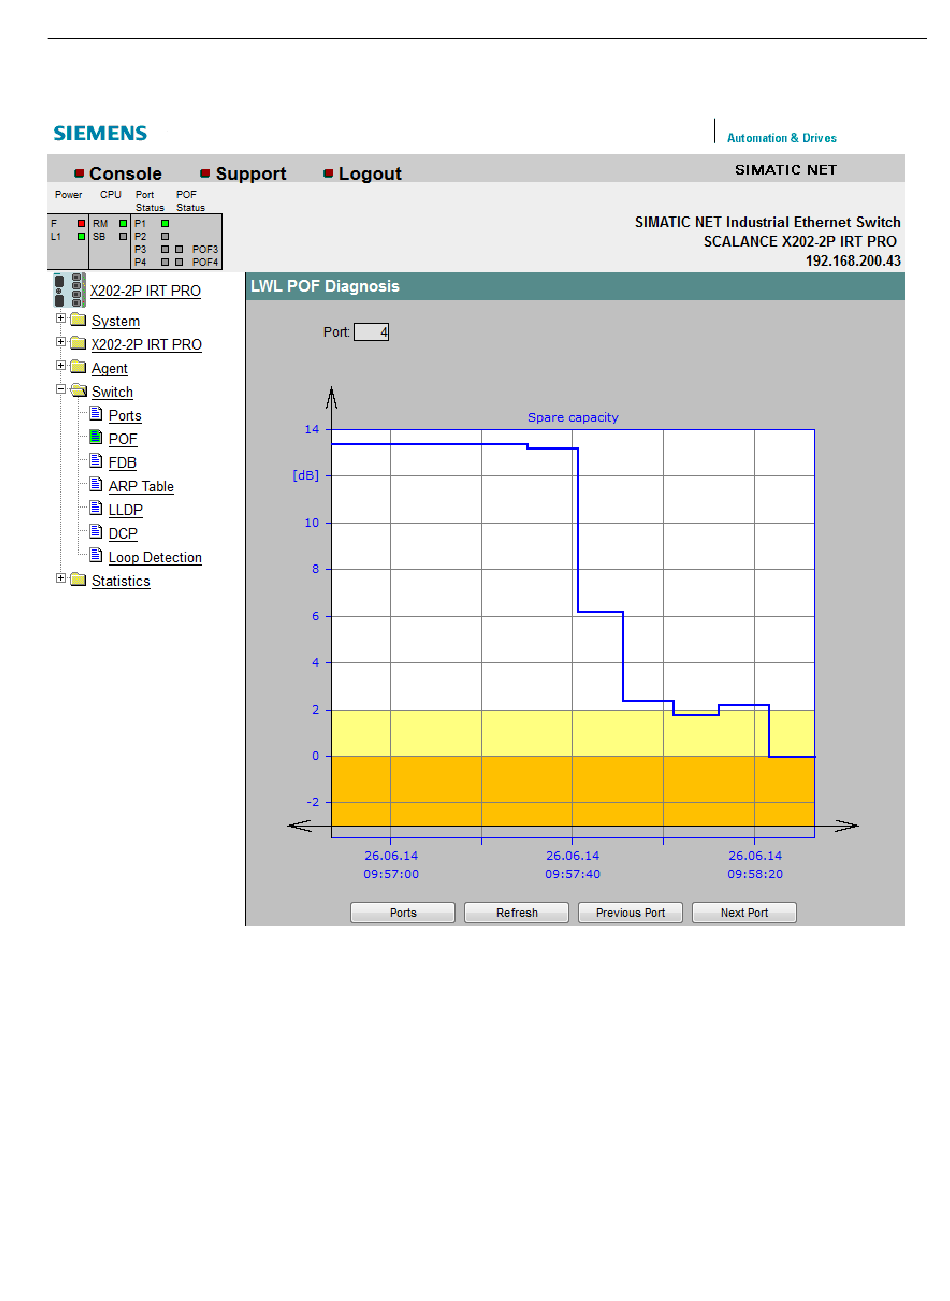Click the Port number field showing 4
Screen dimensions: 950x1301
coord(371,332)
